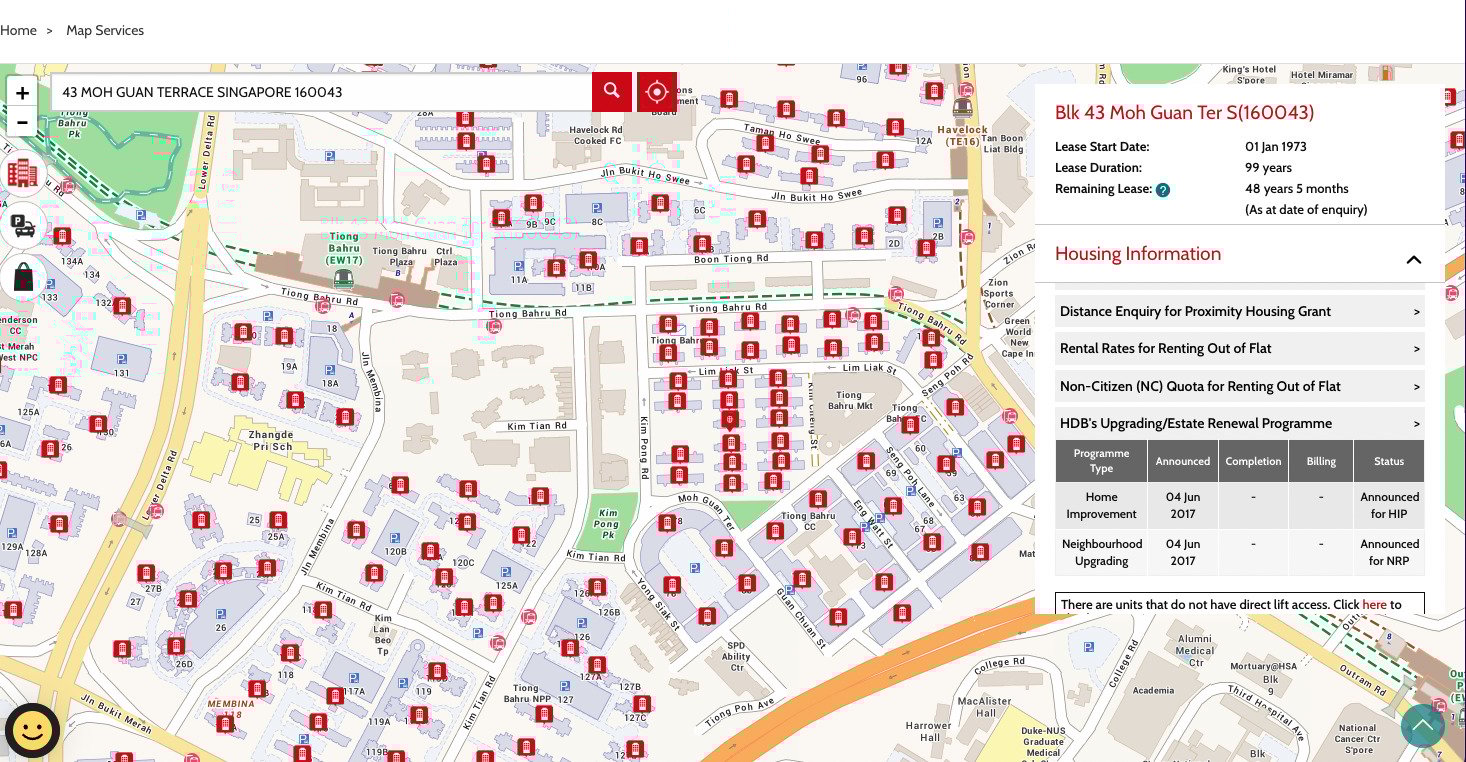Toggle the HDB buildings layer icon
Viewport: 1466px width, 762px height.
pyautogui.click(x=22, y=173)
